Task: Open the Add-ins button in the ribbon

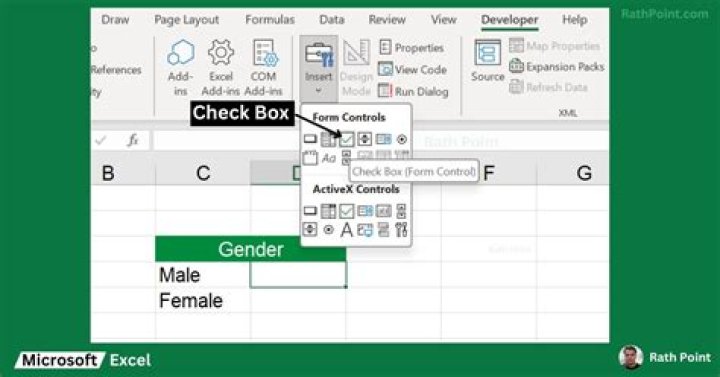Action: (x=180, y=68)
